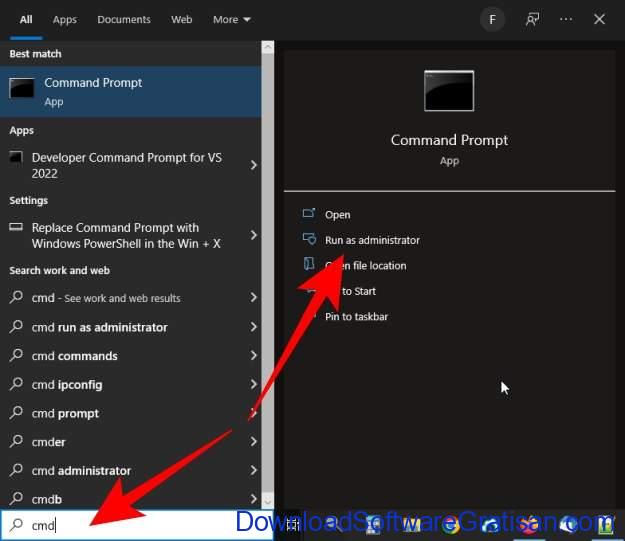Screen dimensions: 625x541
Task: Expand chevron for 'cmd commands'
Action: coord(254,355)
